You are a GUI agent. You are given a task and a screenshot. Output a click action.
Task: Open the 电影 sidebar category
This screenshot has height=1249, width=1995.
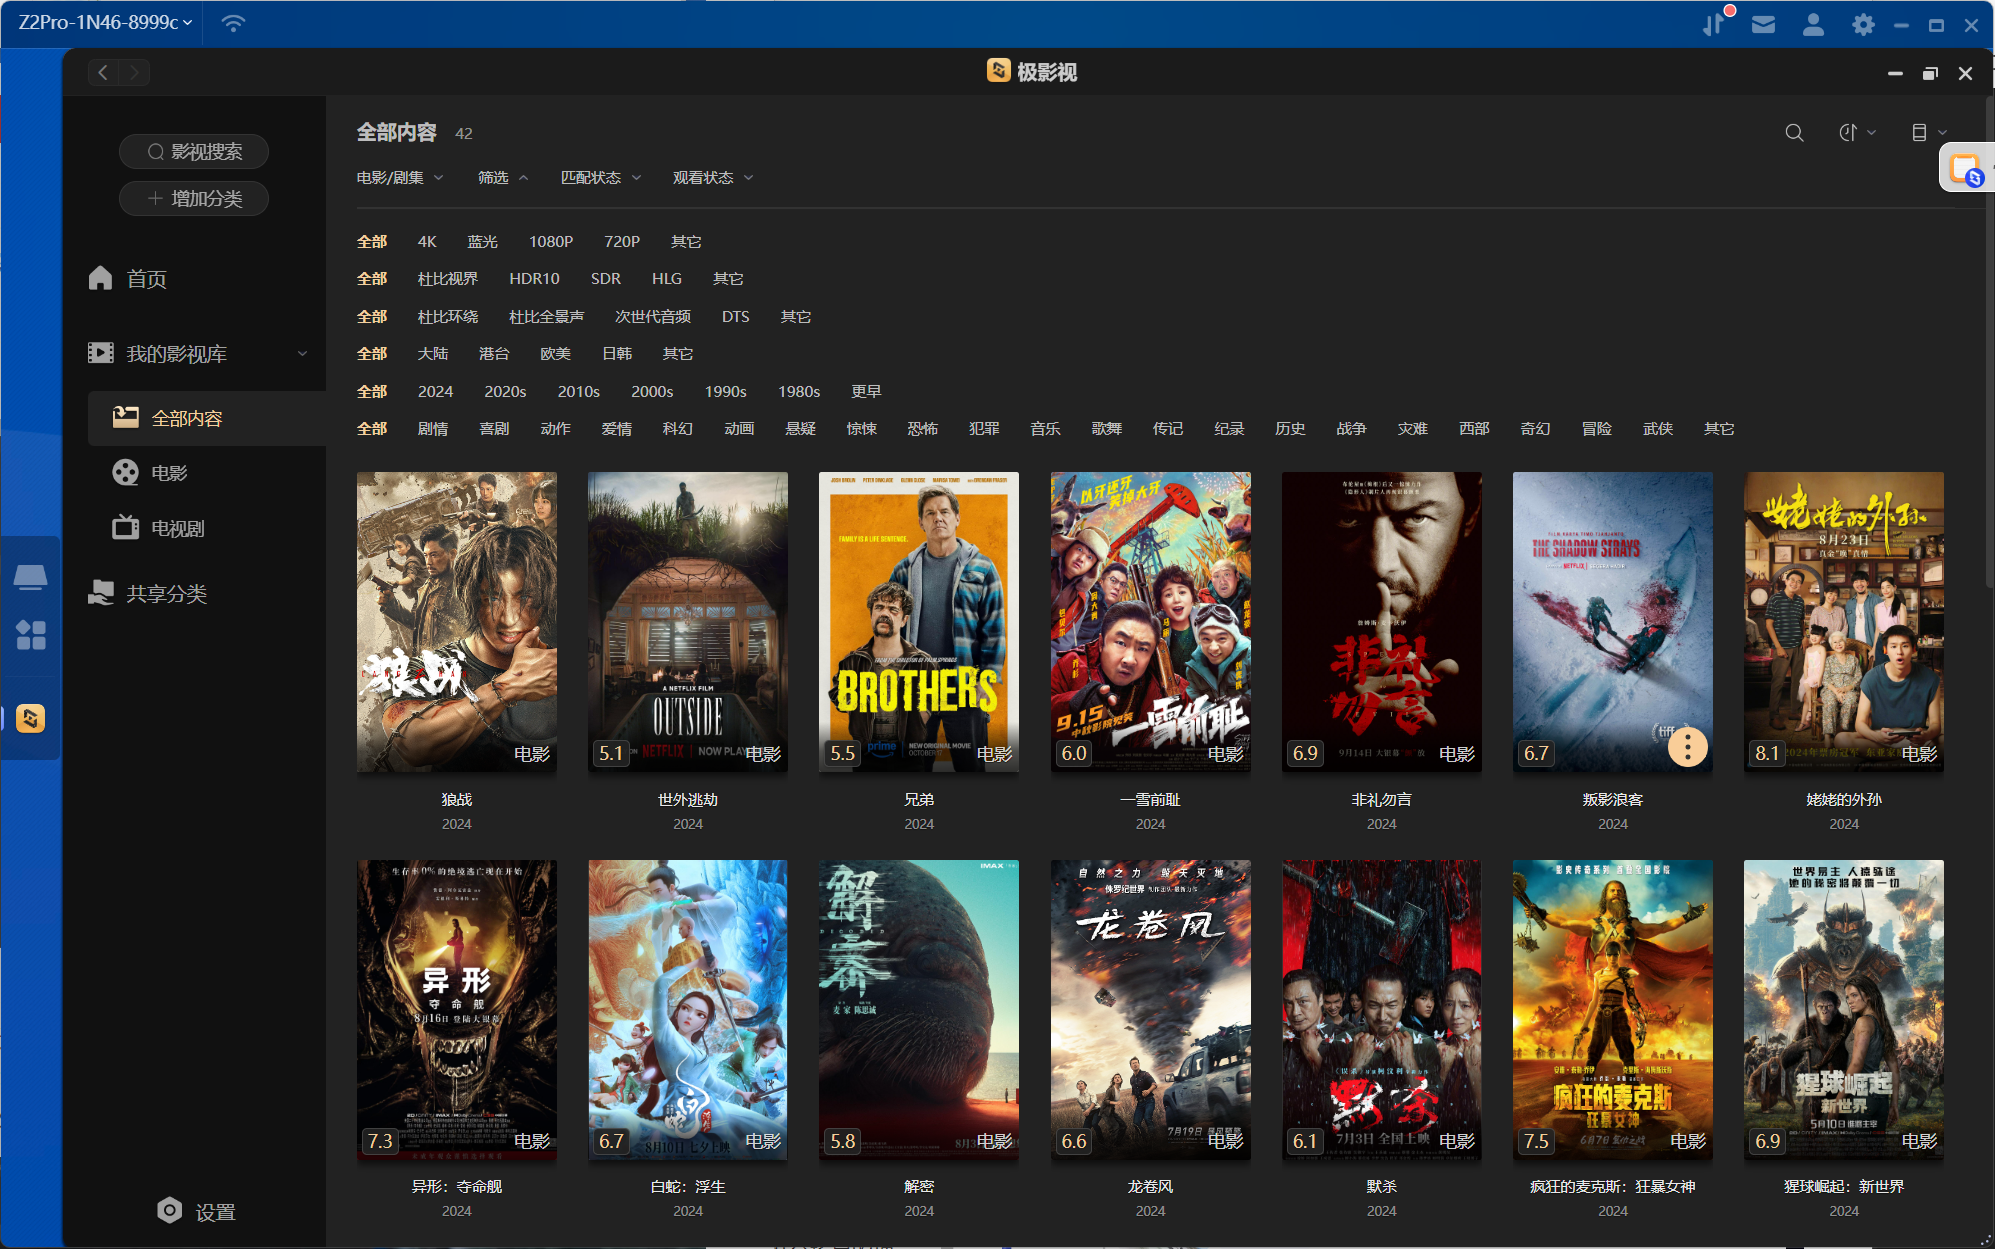pos(169,473)
